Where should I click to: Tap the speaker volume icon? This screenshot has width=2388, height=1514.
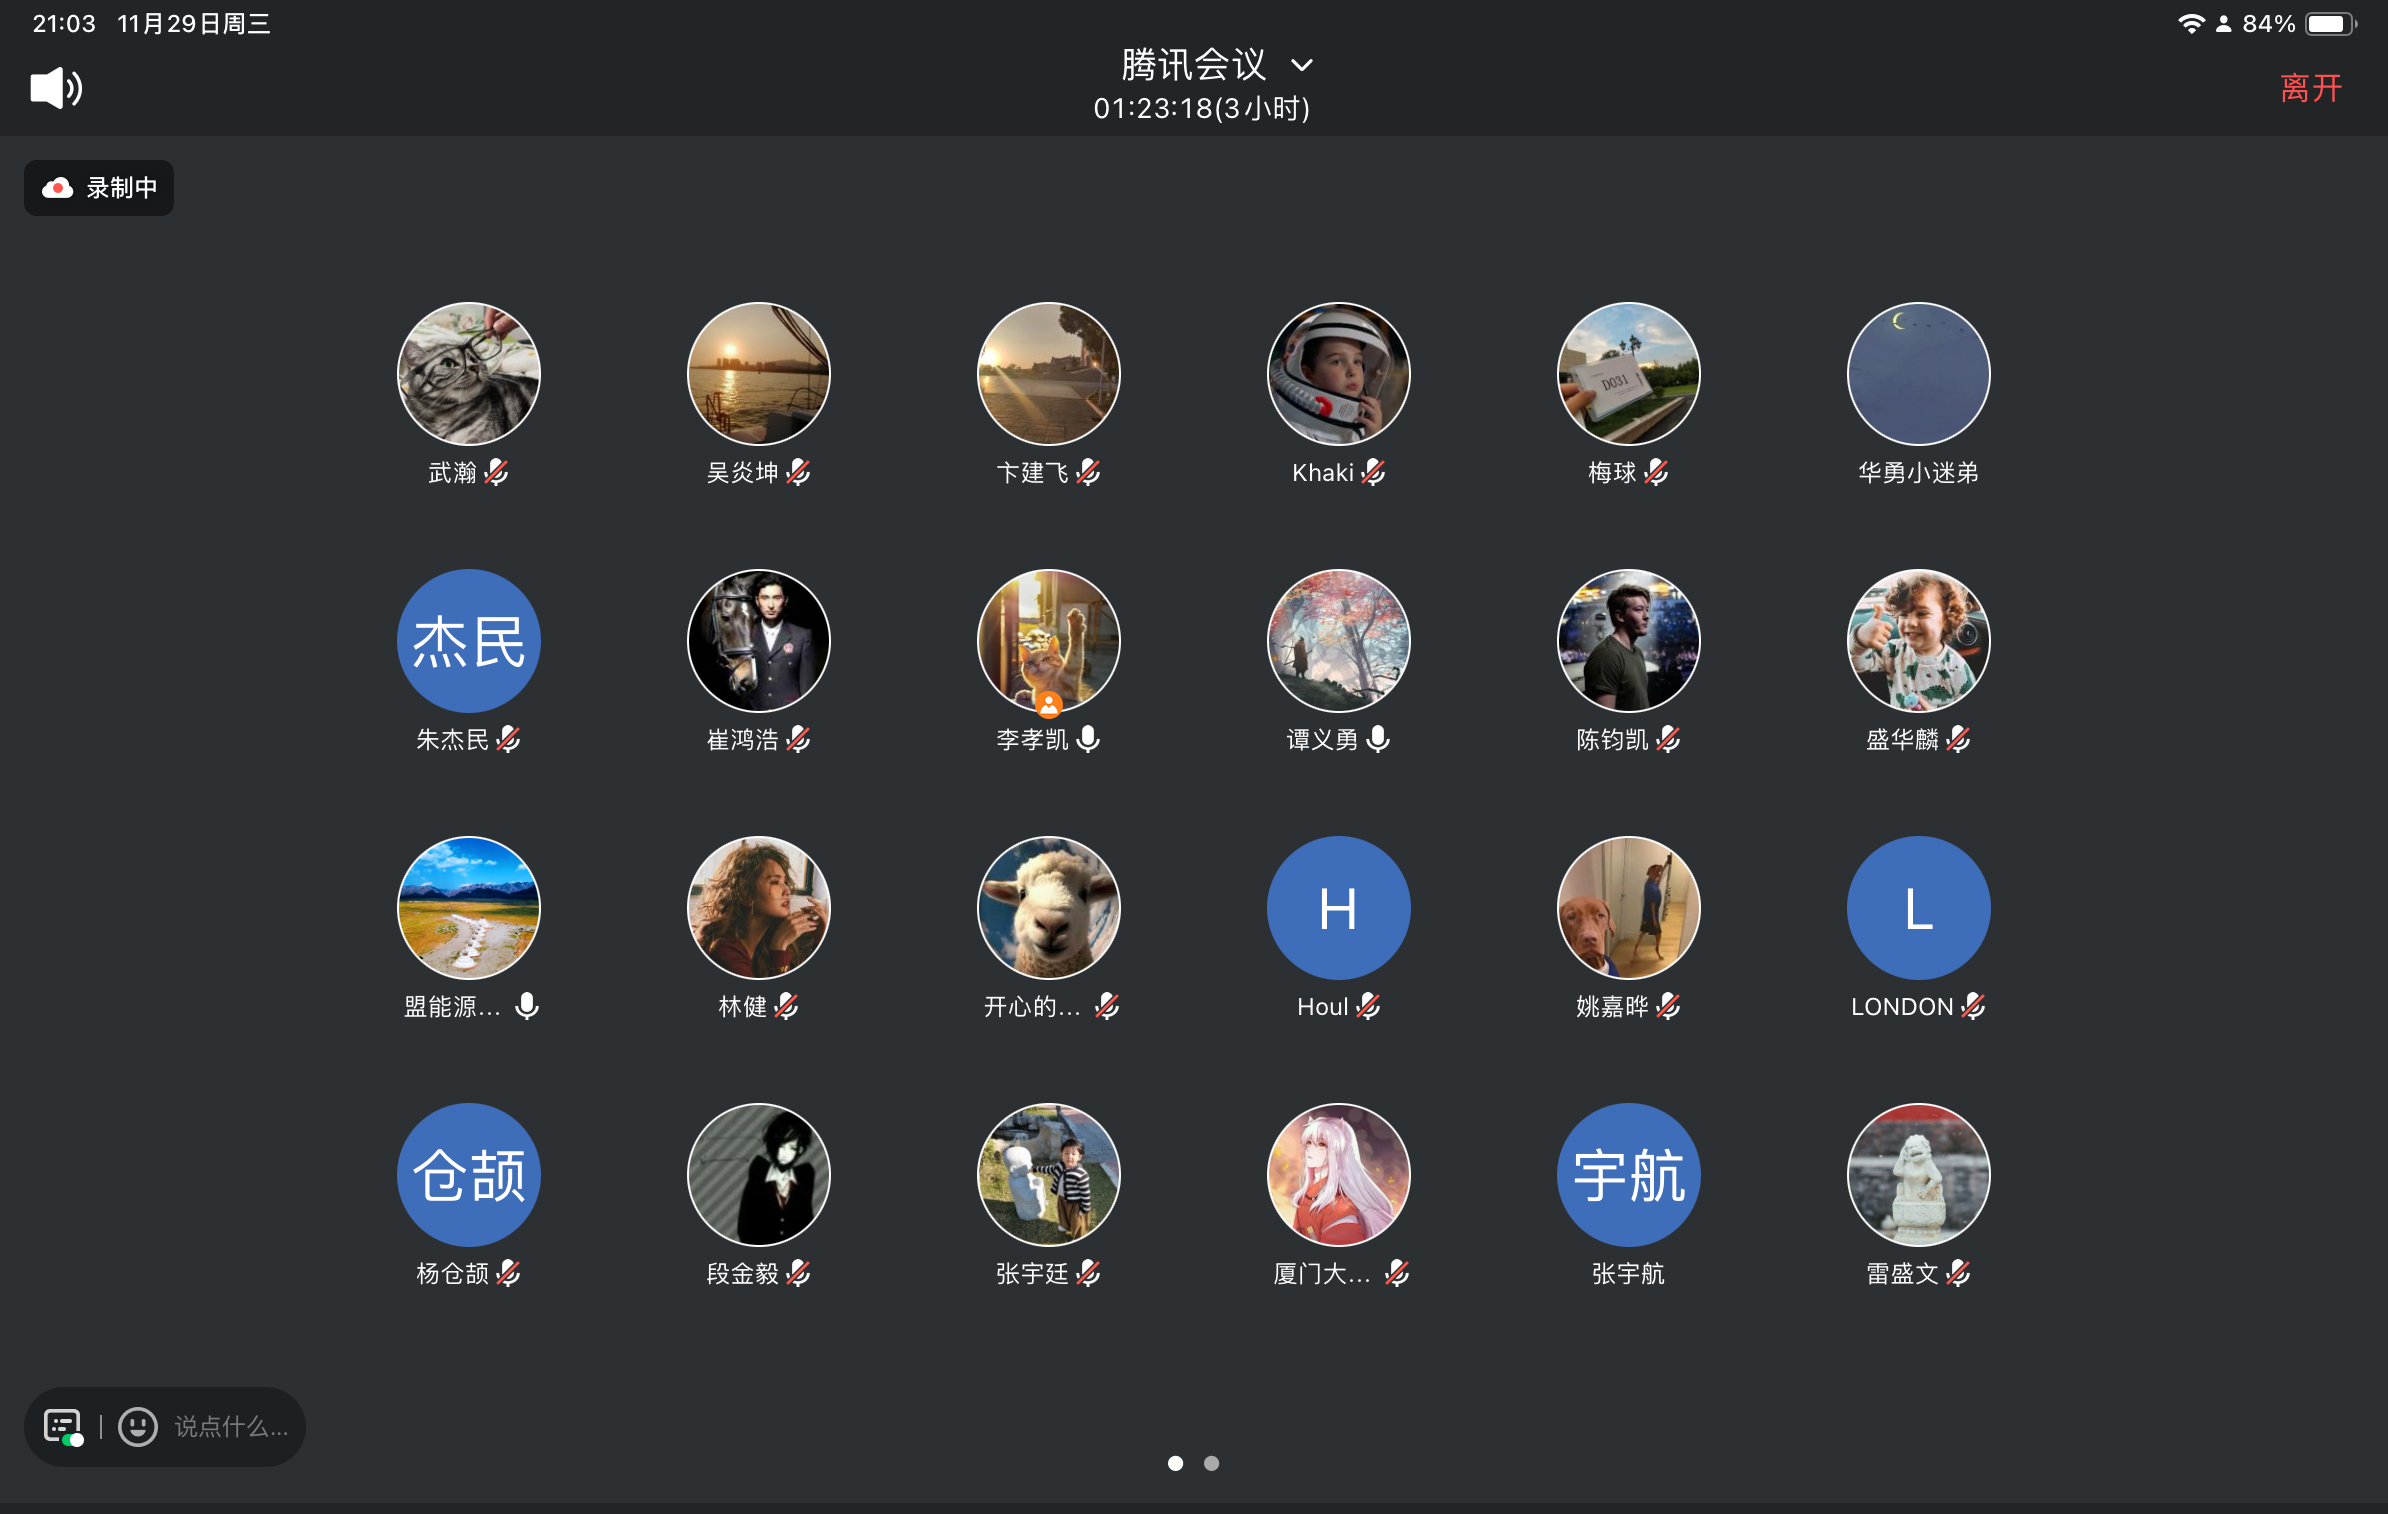click(56, 88)
